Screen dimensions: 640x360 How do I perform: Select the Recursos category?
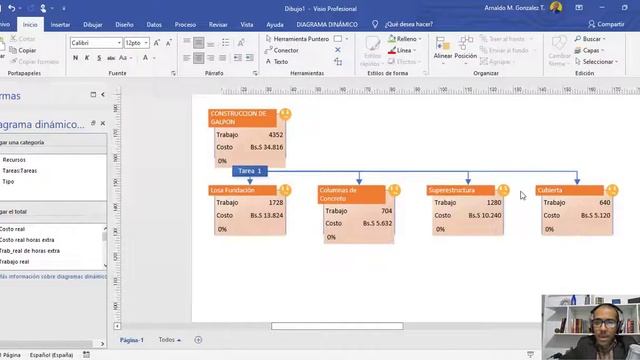14,160
